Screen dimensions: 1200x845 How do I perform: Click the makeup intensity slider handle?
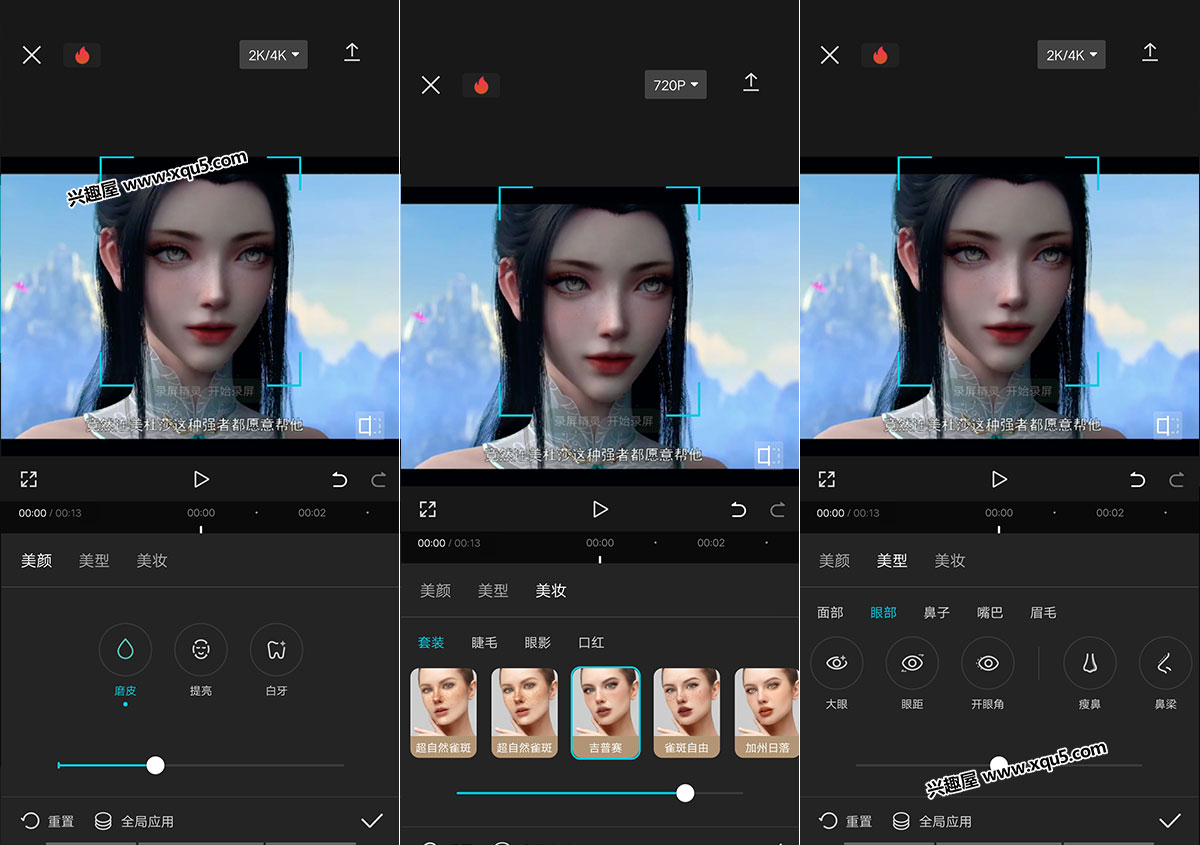[x=685, y=793]
